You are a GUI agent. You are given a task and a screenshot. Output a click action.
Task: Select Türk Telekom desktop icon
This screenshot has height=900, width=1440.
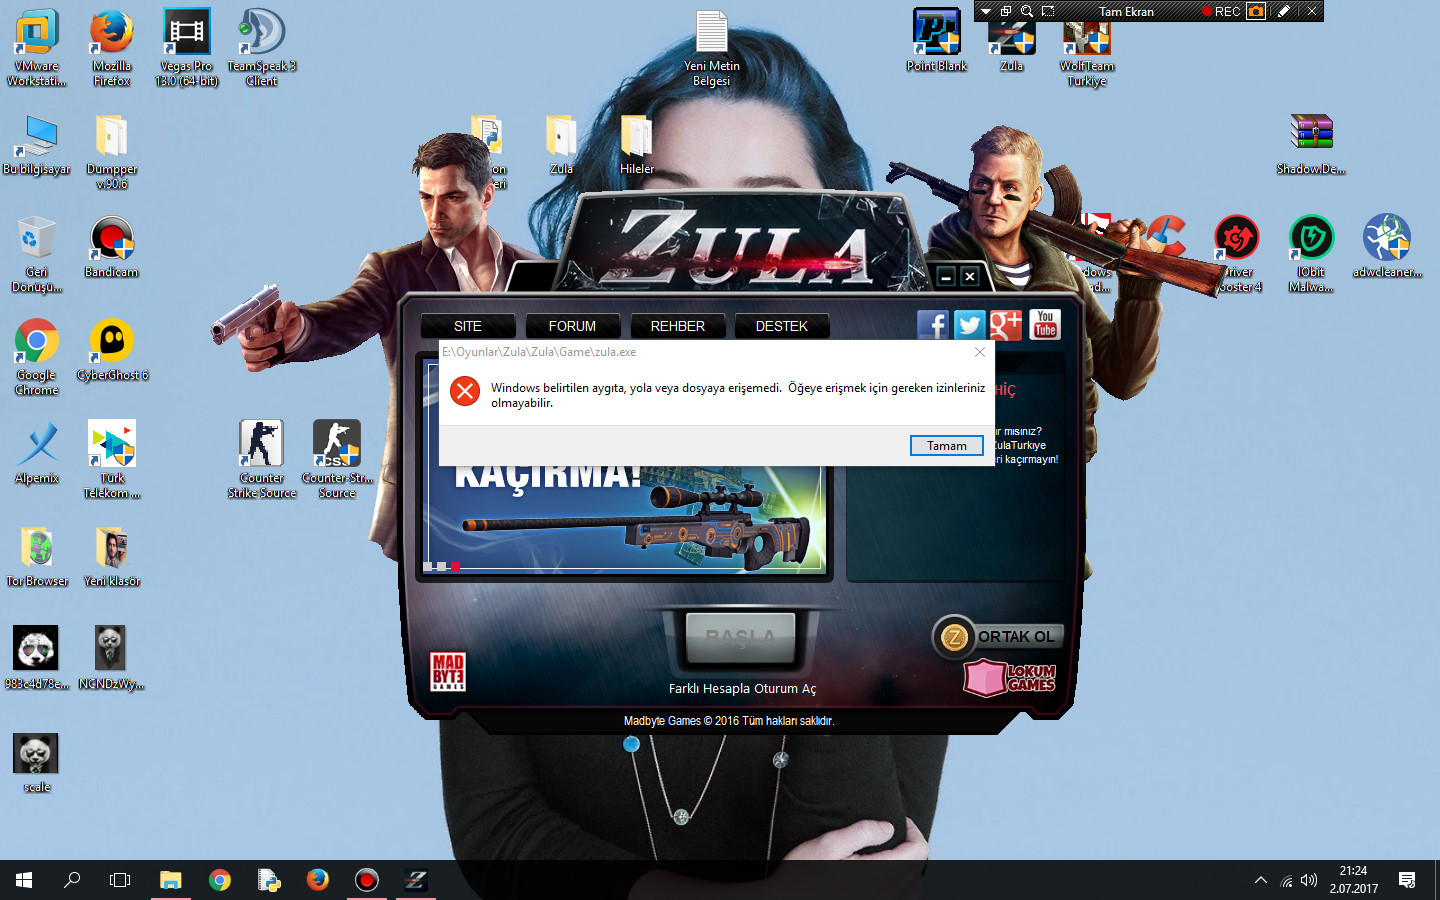pos(112,460)
